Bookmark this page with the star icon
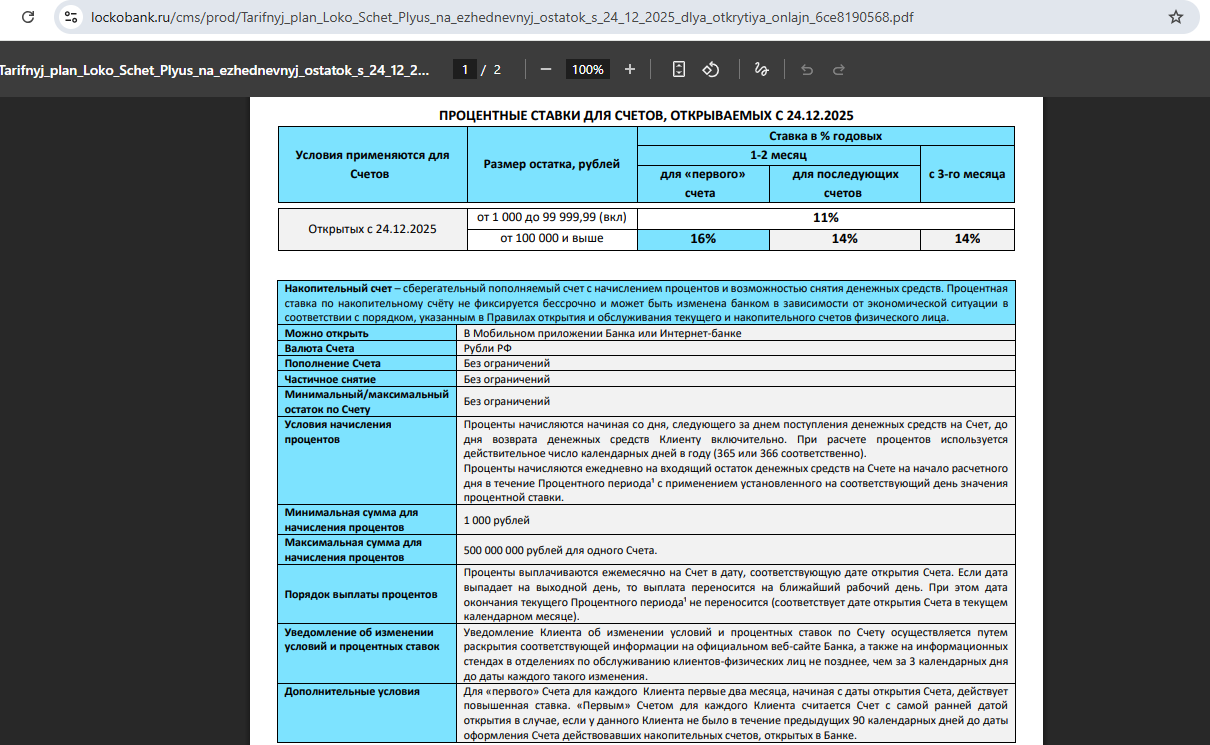Screen dimensions: 1210x745 (x=1176, y=17)
